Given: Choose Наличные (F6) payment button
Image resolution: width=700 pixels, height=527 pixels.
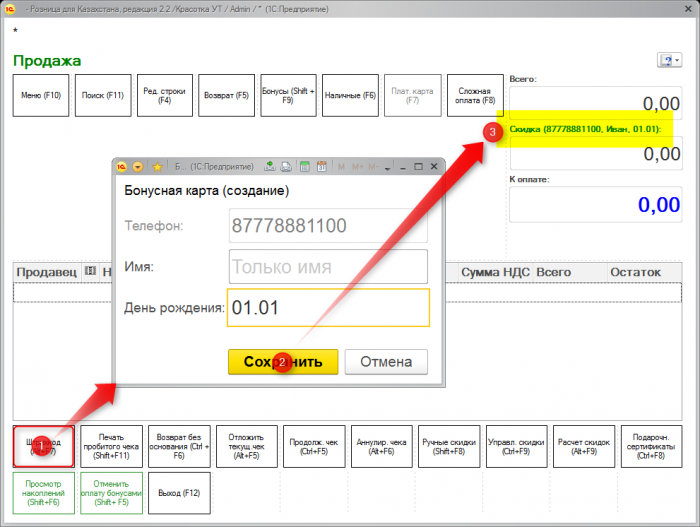Looking at the screenshot, I should (x=350, y=96).
